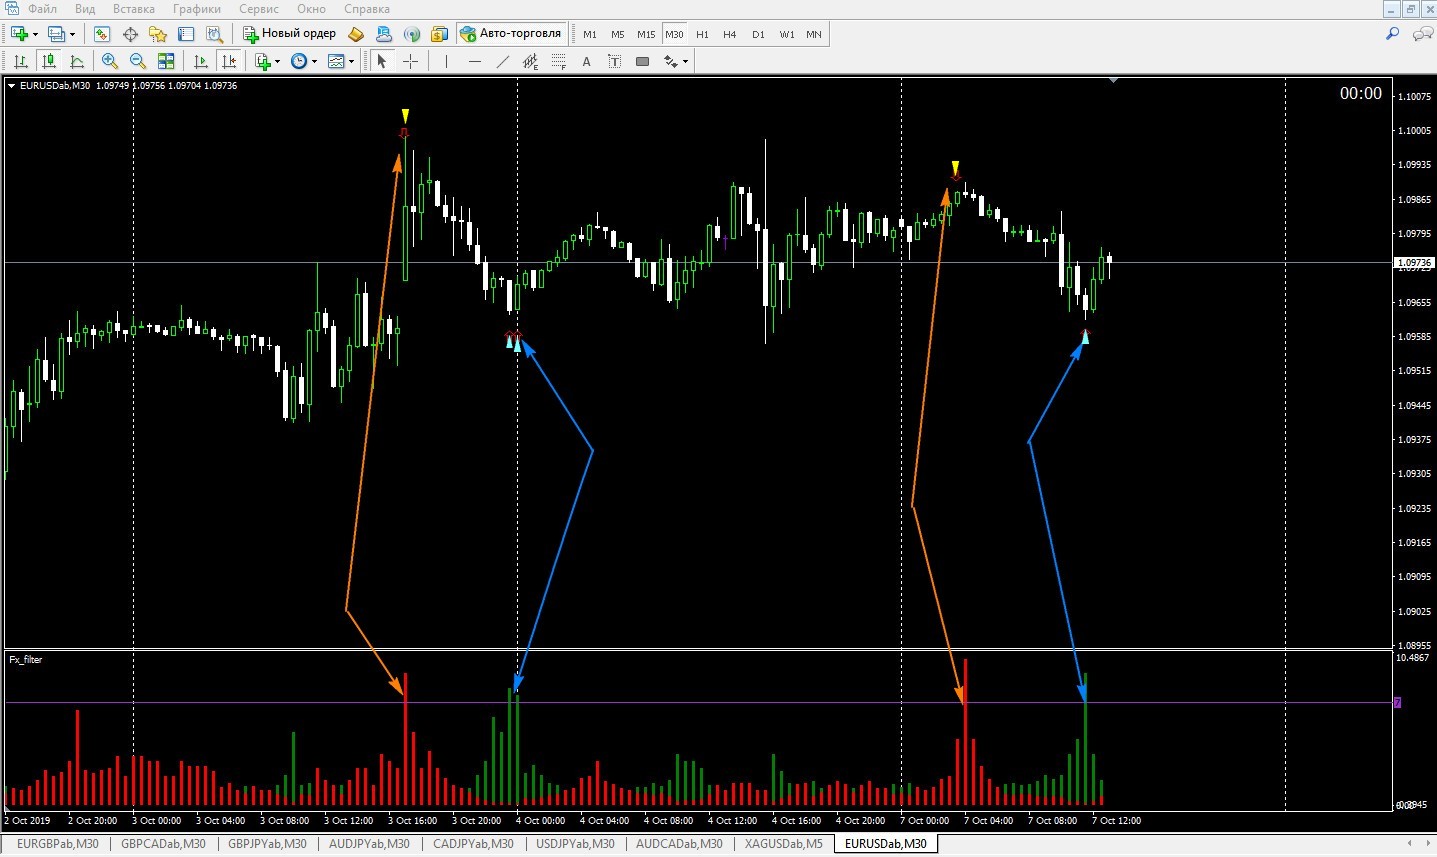Select the M5 timeframe button
Image resolution: width=1437 pixels, height=857 pixels.
tap(618, 34)
